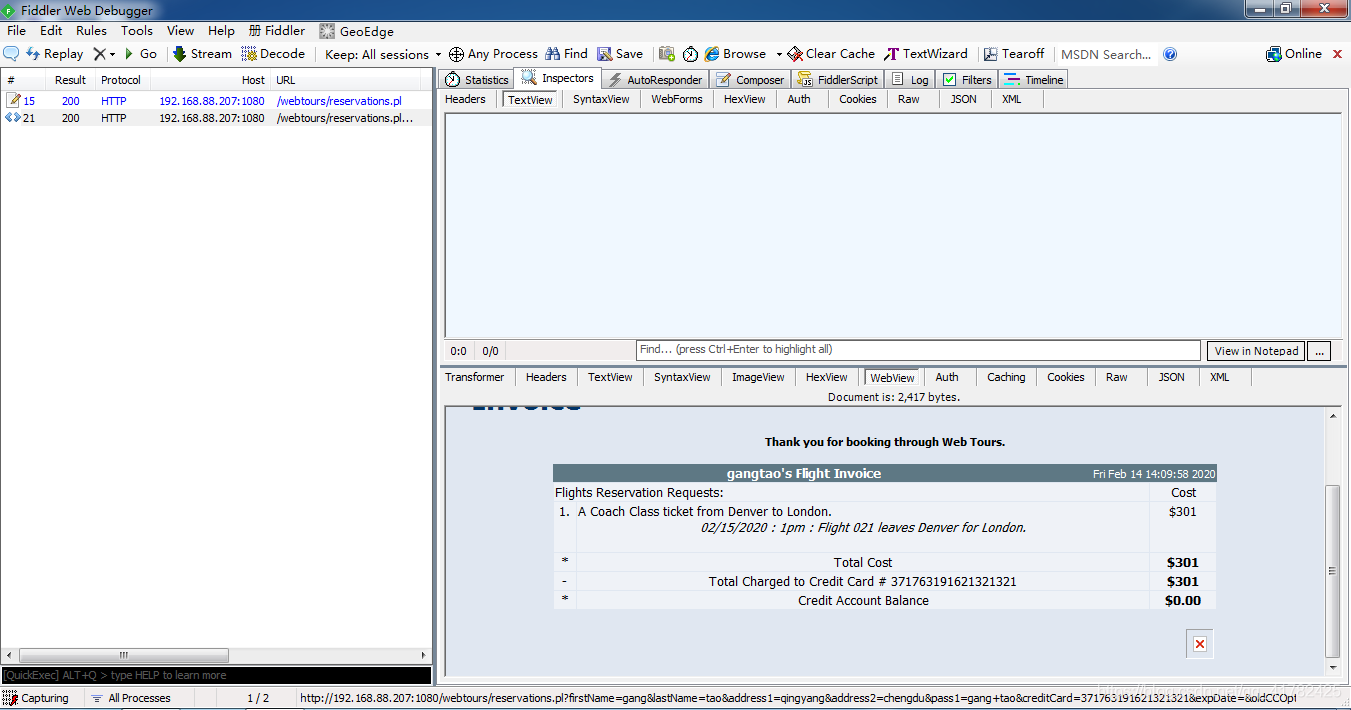The image size is (1351, 710).
Task: Toggle Stream mode in toolbar
Action: click(x=202, y=54)
